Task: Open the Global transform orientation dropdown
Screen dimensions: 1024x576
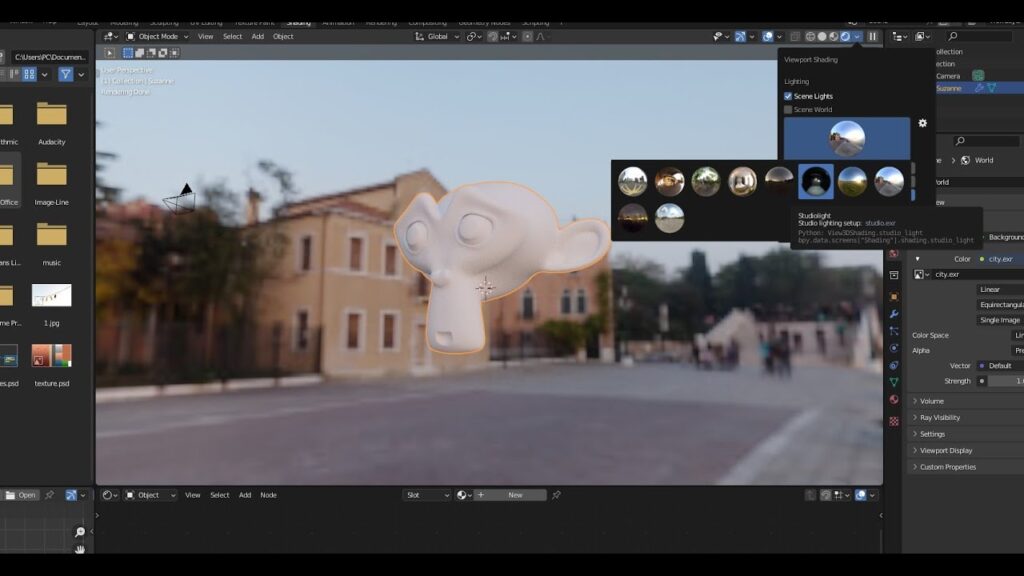Action: click(x=437, y=37)
